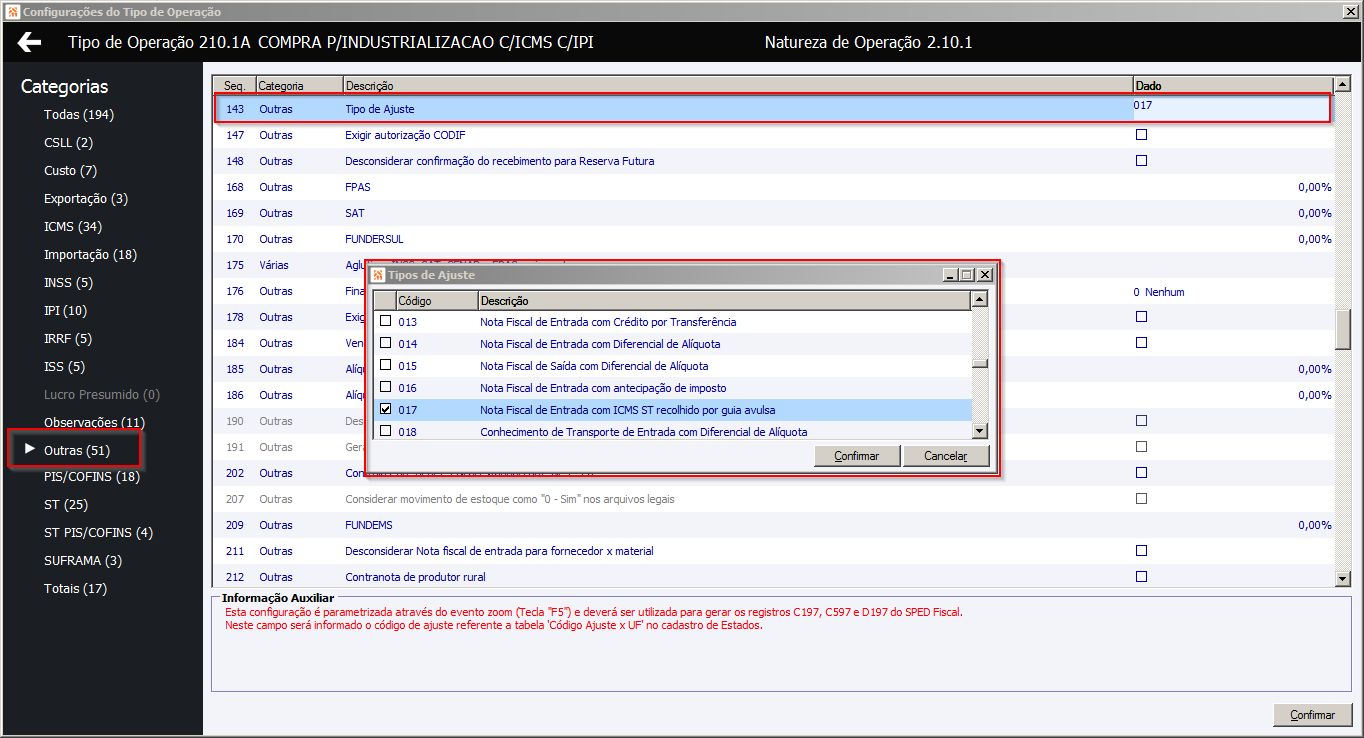
Task: Enable Contranota de produtor rural checkbox
Action: [1141, 577]
